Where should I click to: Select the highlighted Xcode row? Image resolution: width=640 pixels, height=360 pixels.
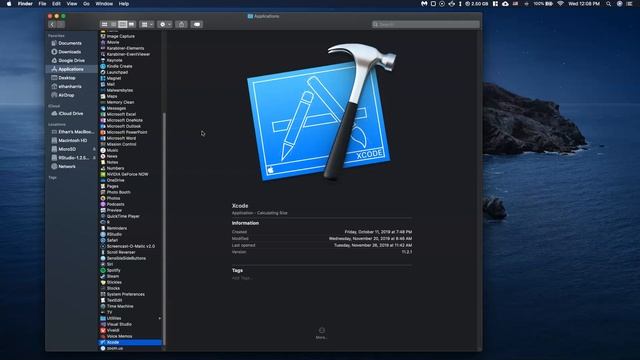coord(131,342)
